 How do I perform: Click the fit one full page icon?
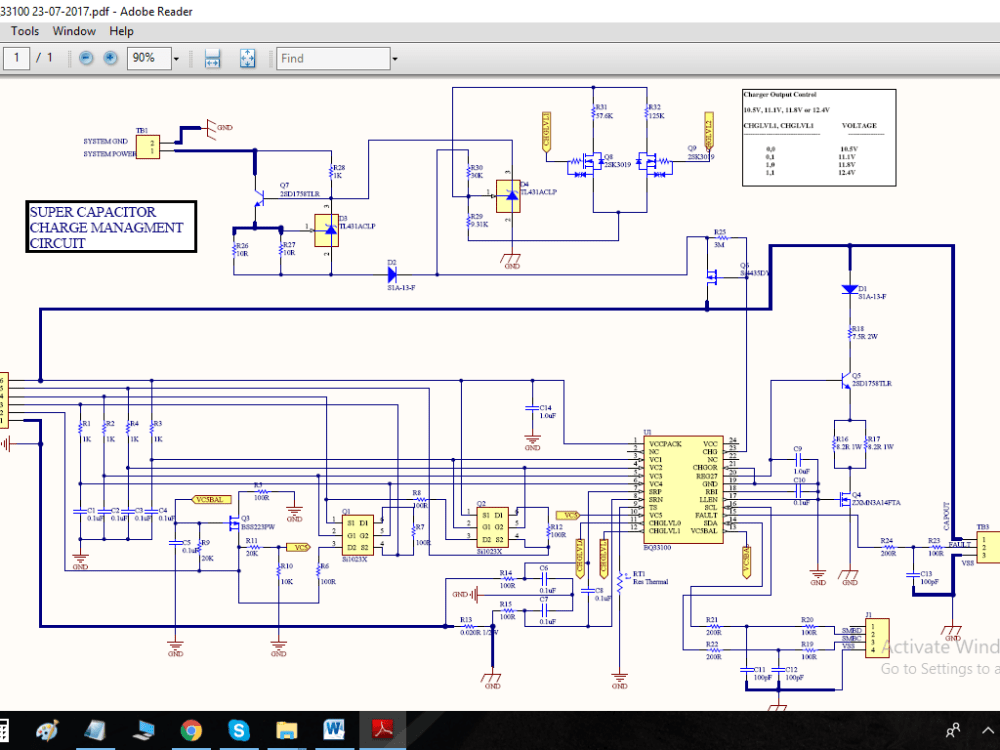click(247, 58)
